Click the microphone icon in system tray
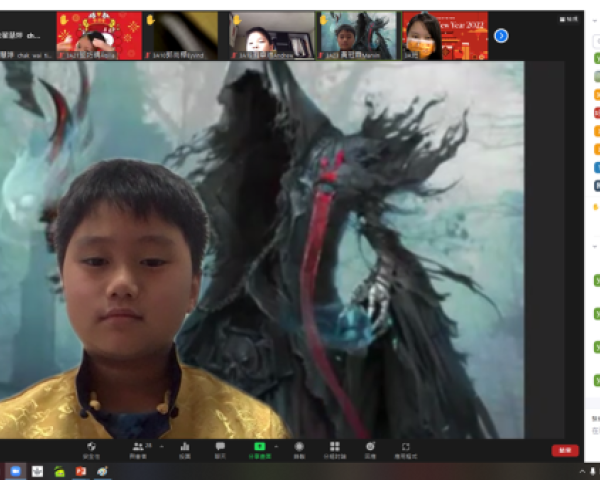 click(x=593, y=471)
